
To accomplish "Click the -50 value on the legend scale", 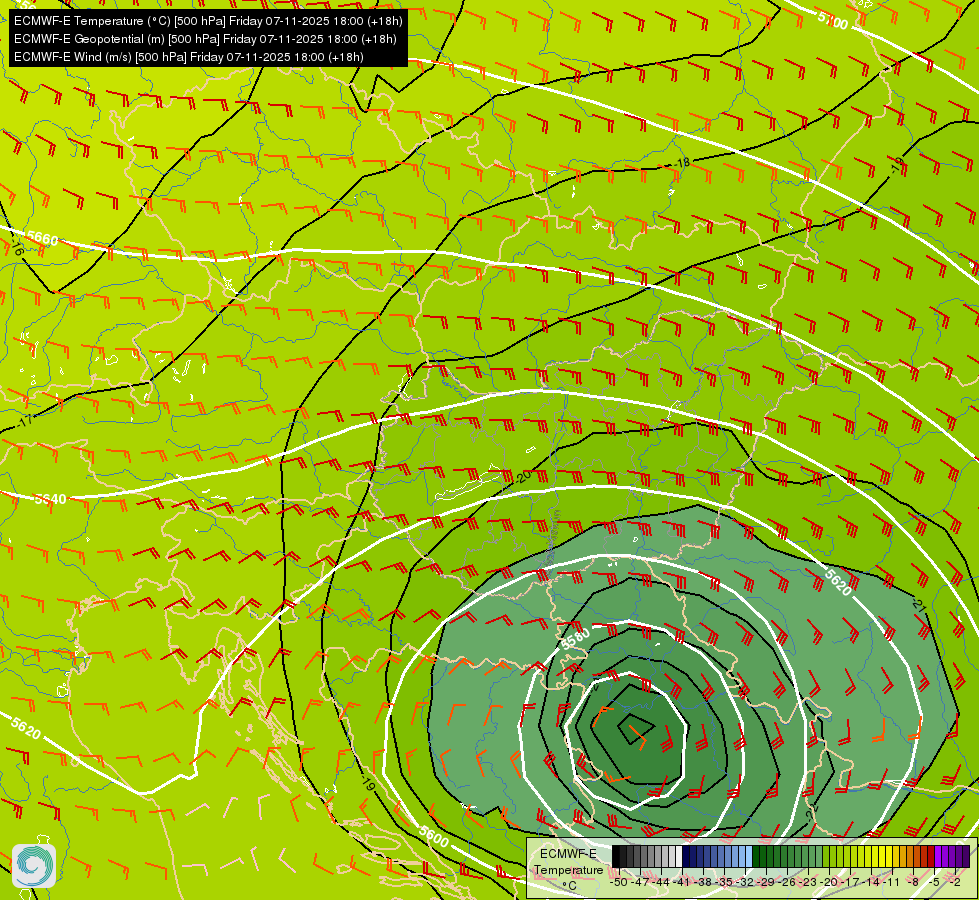I will click(619, 883).
